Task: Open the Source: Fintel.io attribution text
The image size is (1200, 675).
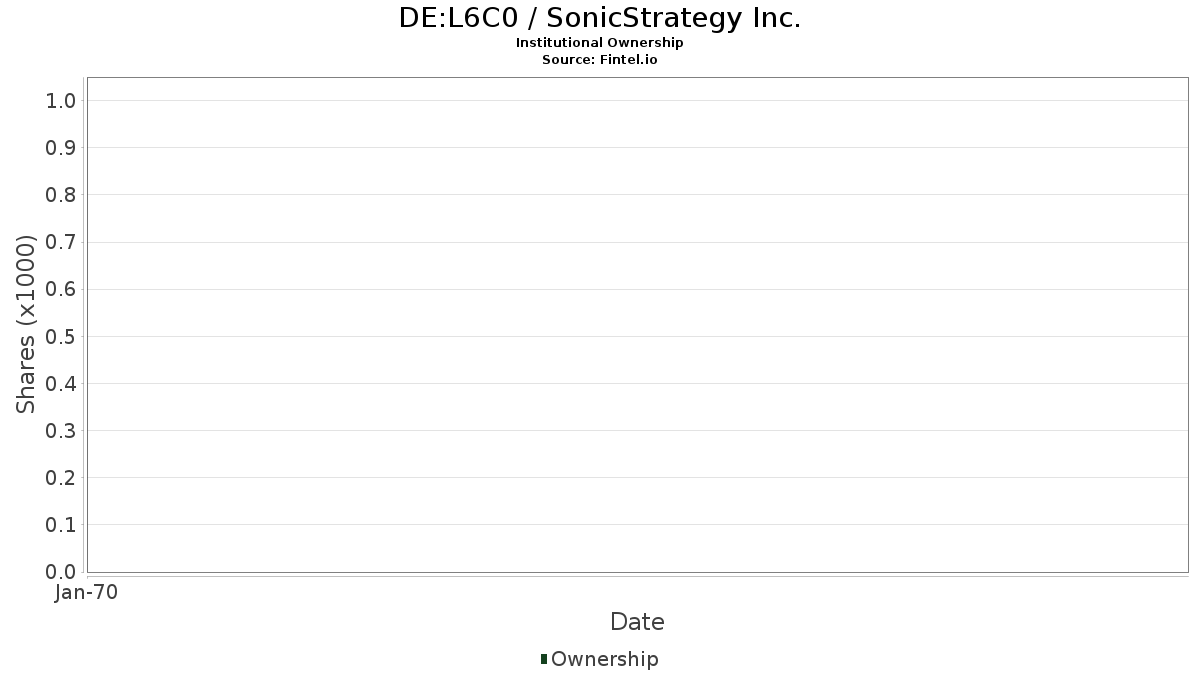Action: [600, 59]
